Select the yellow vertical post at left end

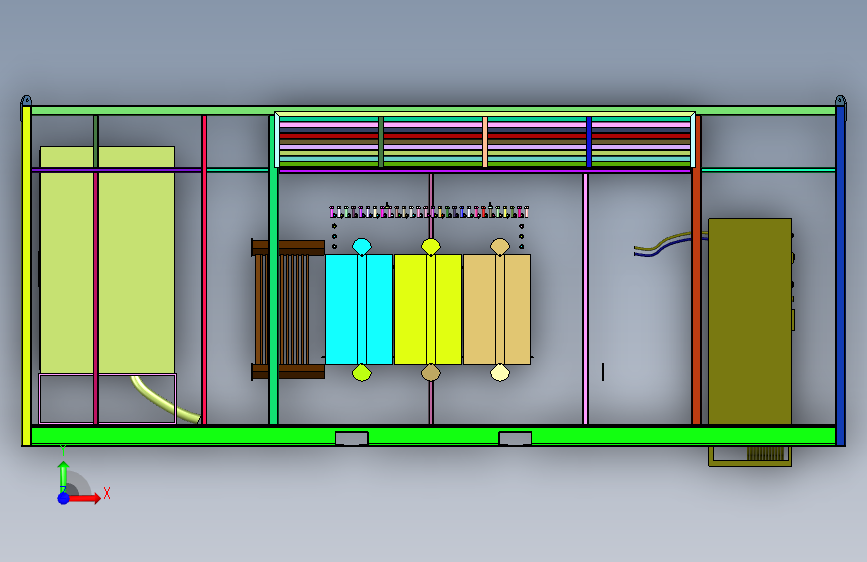point(26,275)
